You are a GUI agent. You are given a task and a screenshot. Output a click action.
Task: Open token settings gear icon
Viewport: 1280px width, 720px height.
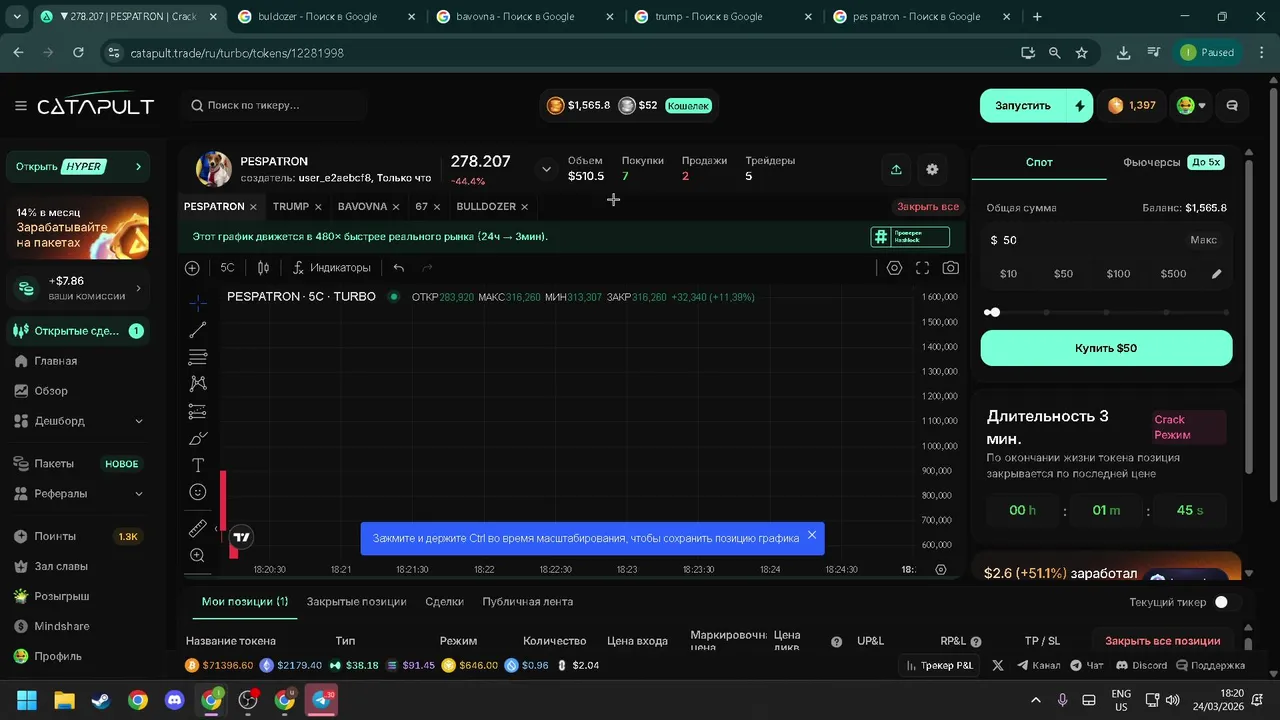coord(932,170)
